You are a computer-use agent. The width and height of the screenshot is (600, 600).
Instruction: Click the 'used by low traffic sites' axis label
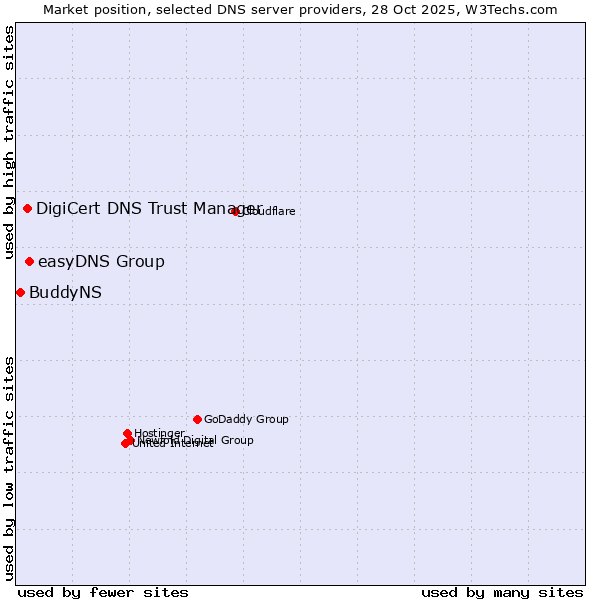pos(9,467)
